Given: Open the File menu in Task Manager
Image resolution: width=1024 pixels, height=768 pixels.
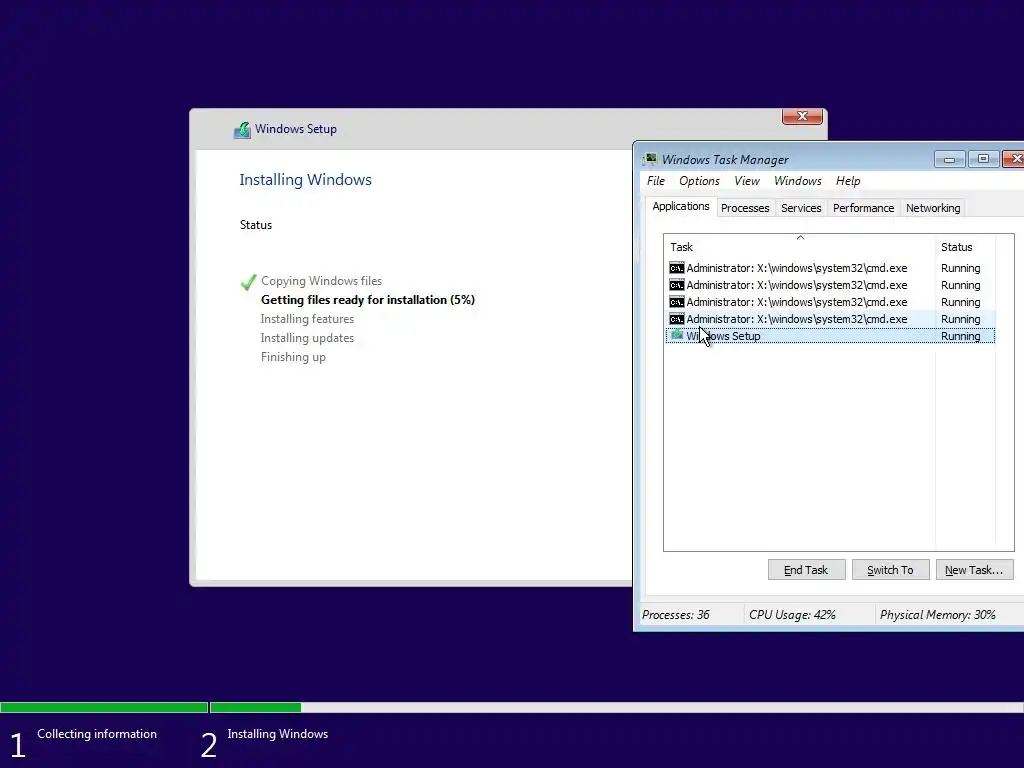Looking at the screenshot, I should click(x=656, y=181).
